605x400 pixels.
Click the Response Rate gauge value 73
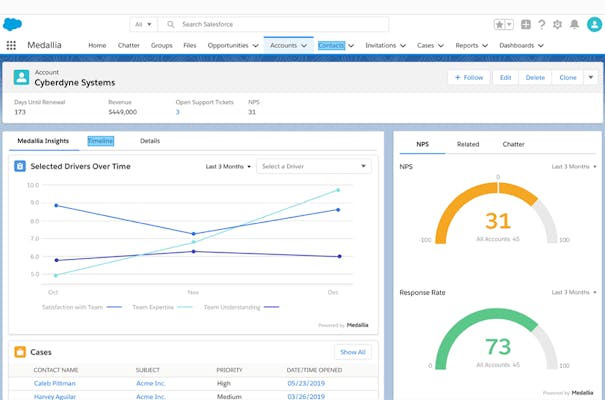point(498,346)
